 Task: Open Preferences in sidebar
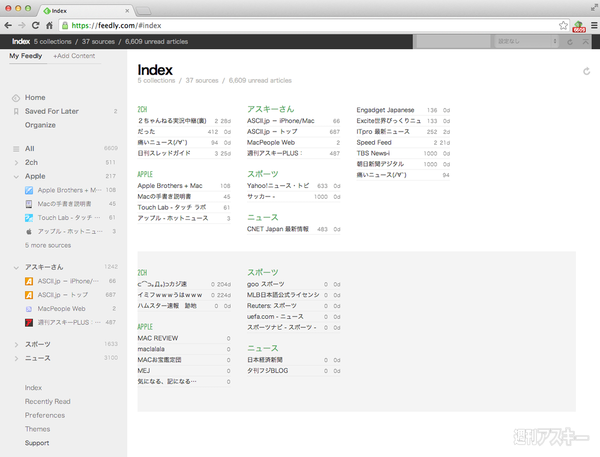45,415
